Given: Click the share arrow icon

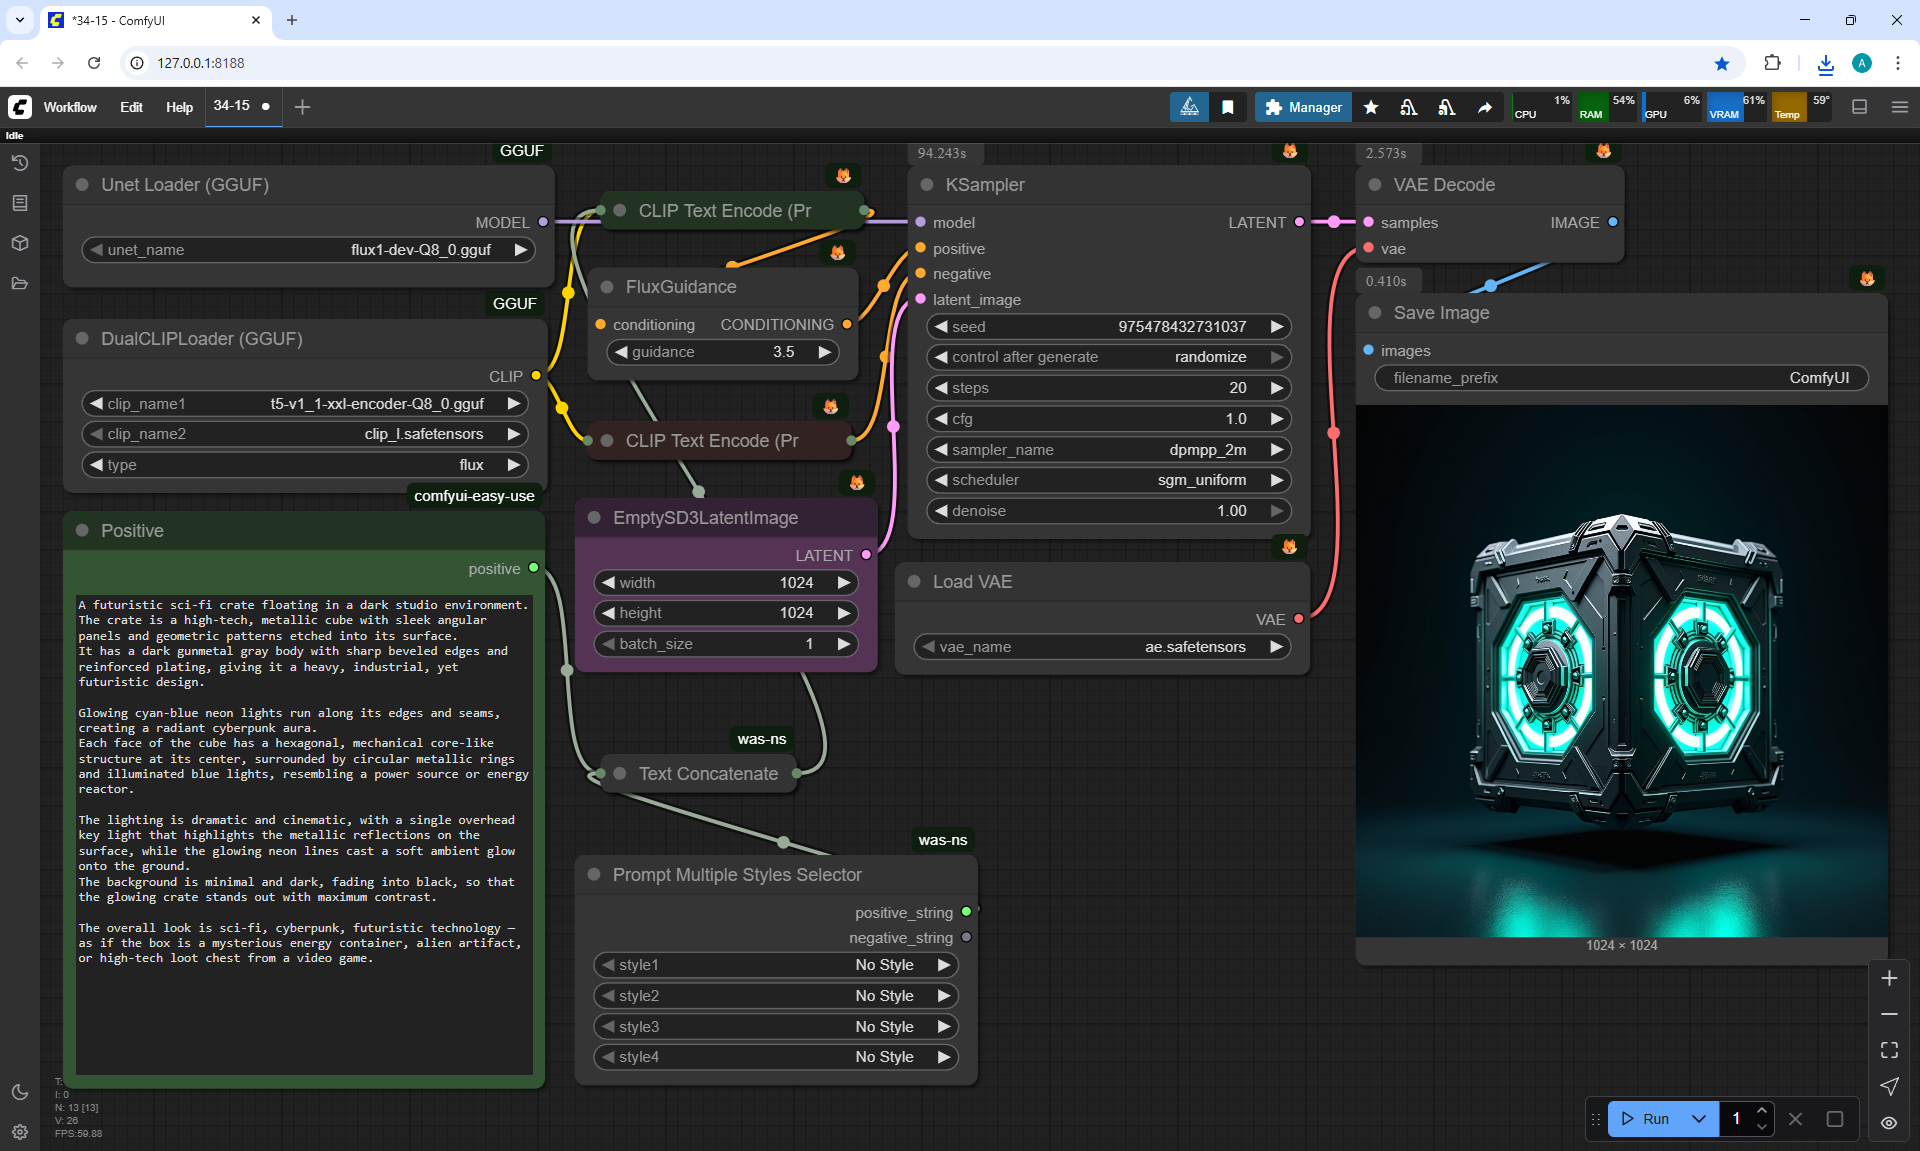Looking at the screenshot, I should tap(1485, 107).
